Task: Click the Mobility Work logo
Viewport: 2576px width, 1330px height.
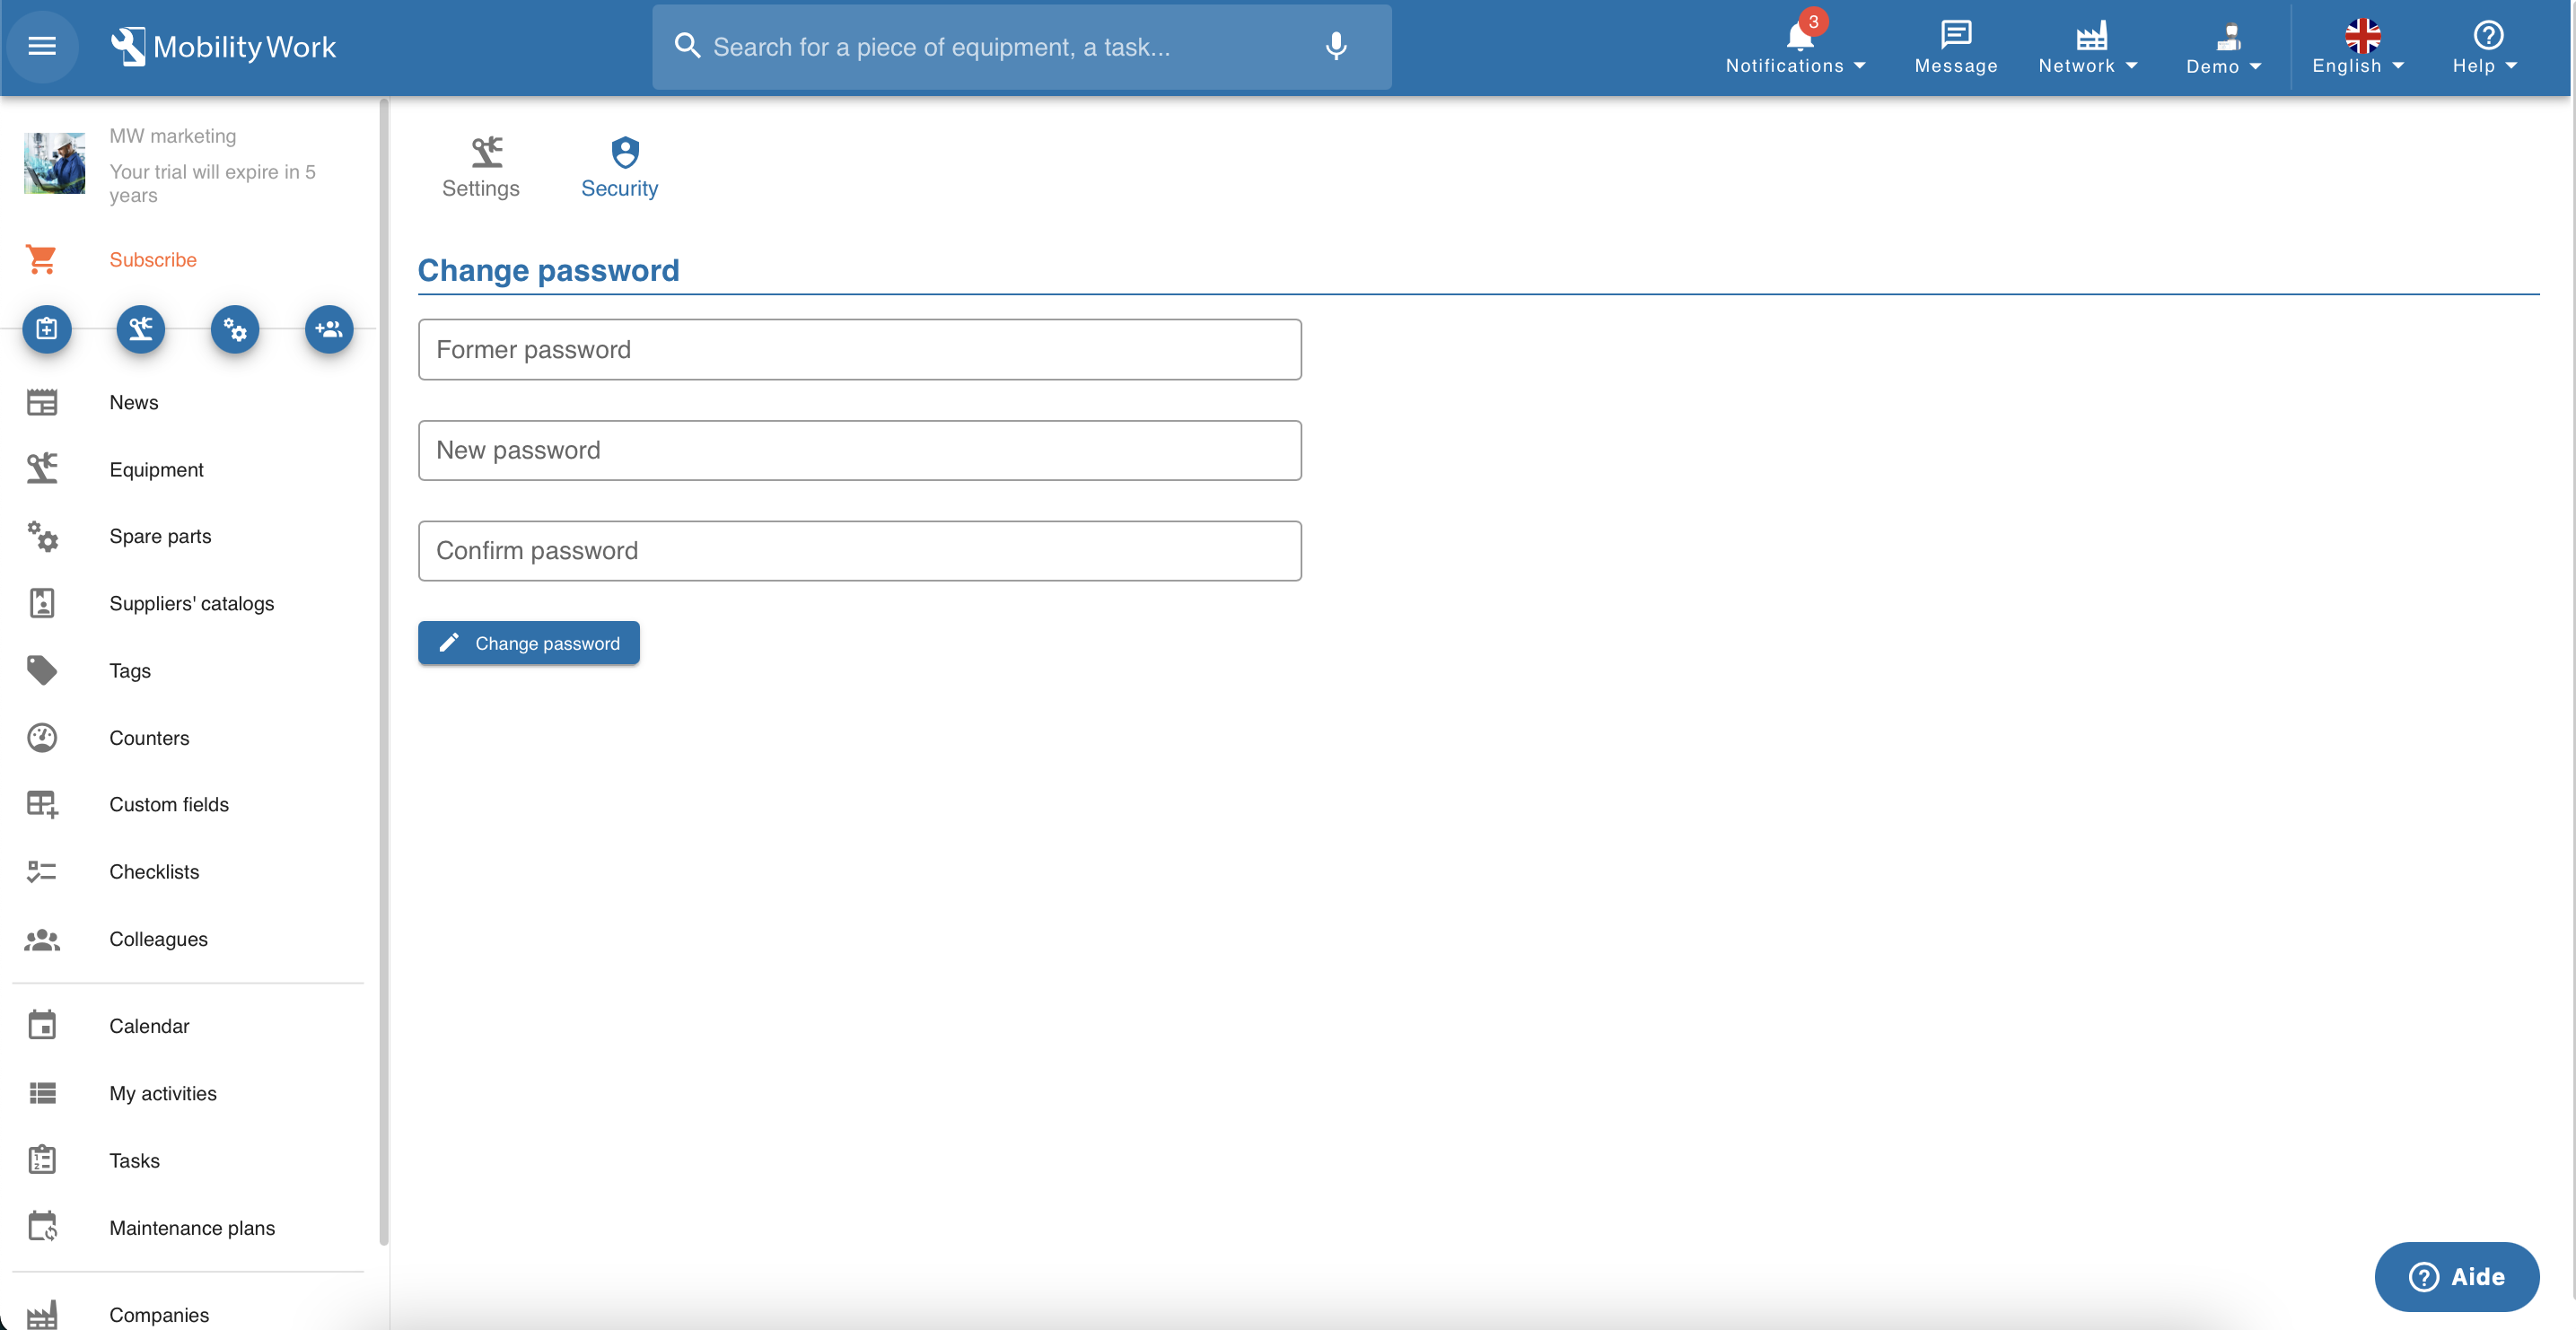Action: (x=223, y=46)
